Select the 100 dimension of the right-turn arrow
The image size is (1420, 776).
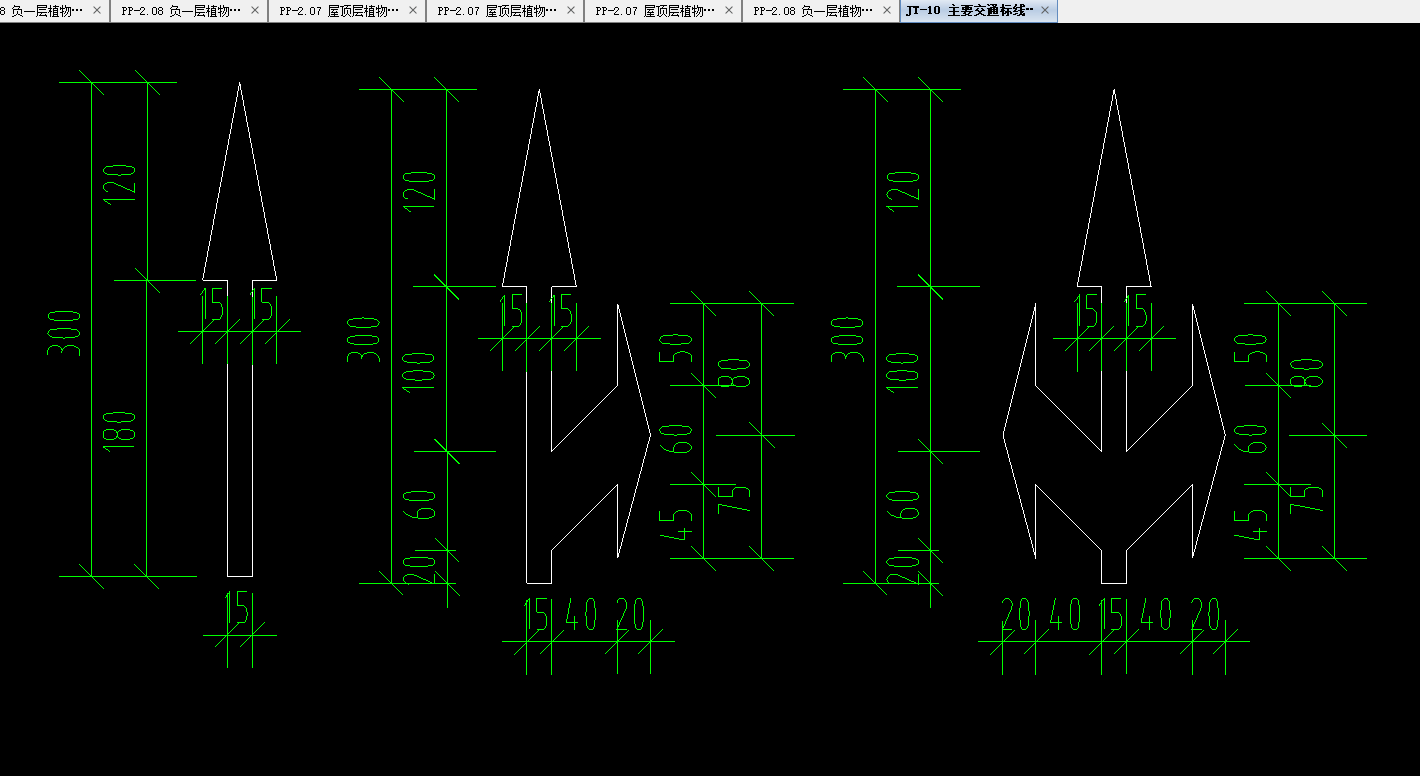click(420, 371)
